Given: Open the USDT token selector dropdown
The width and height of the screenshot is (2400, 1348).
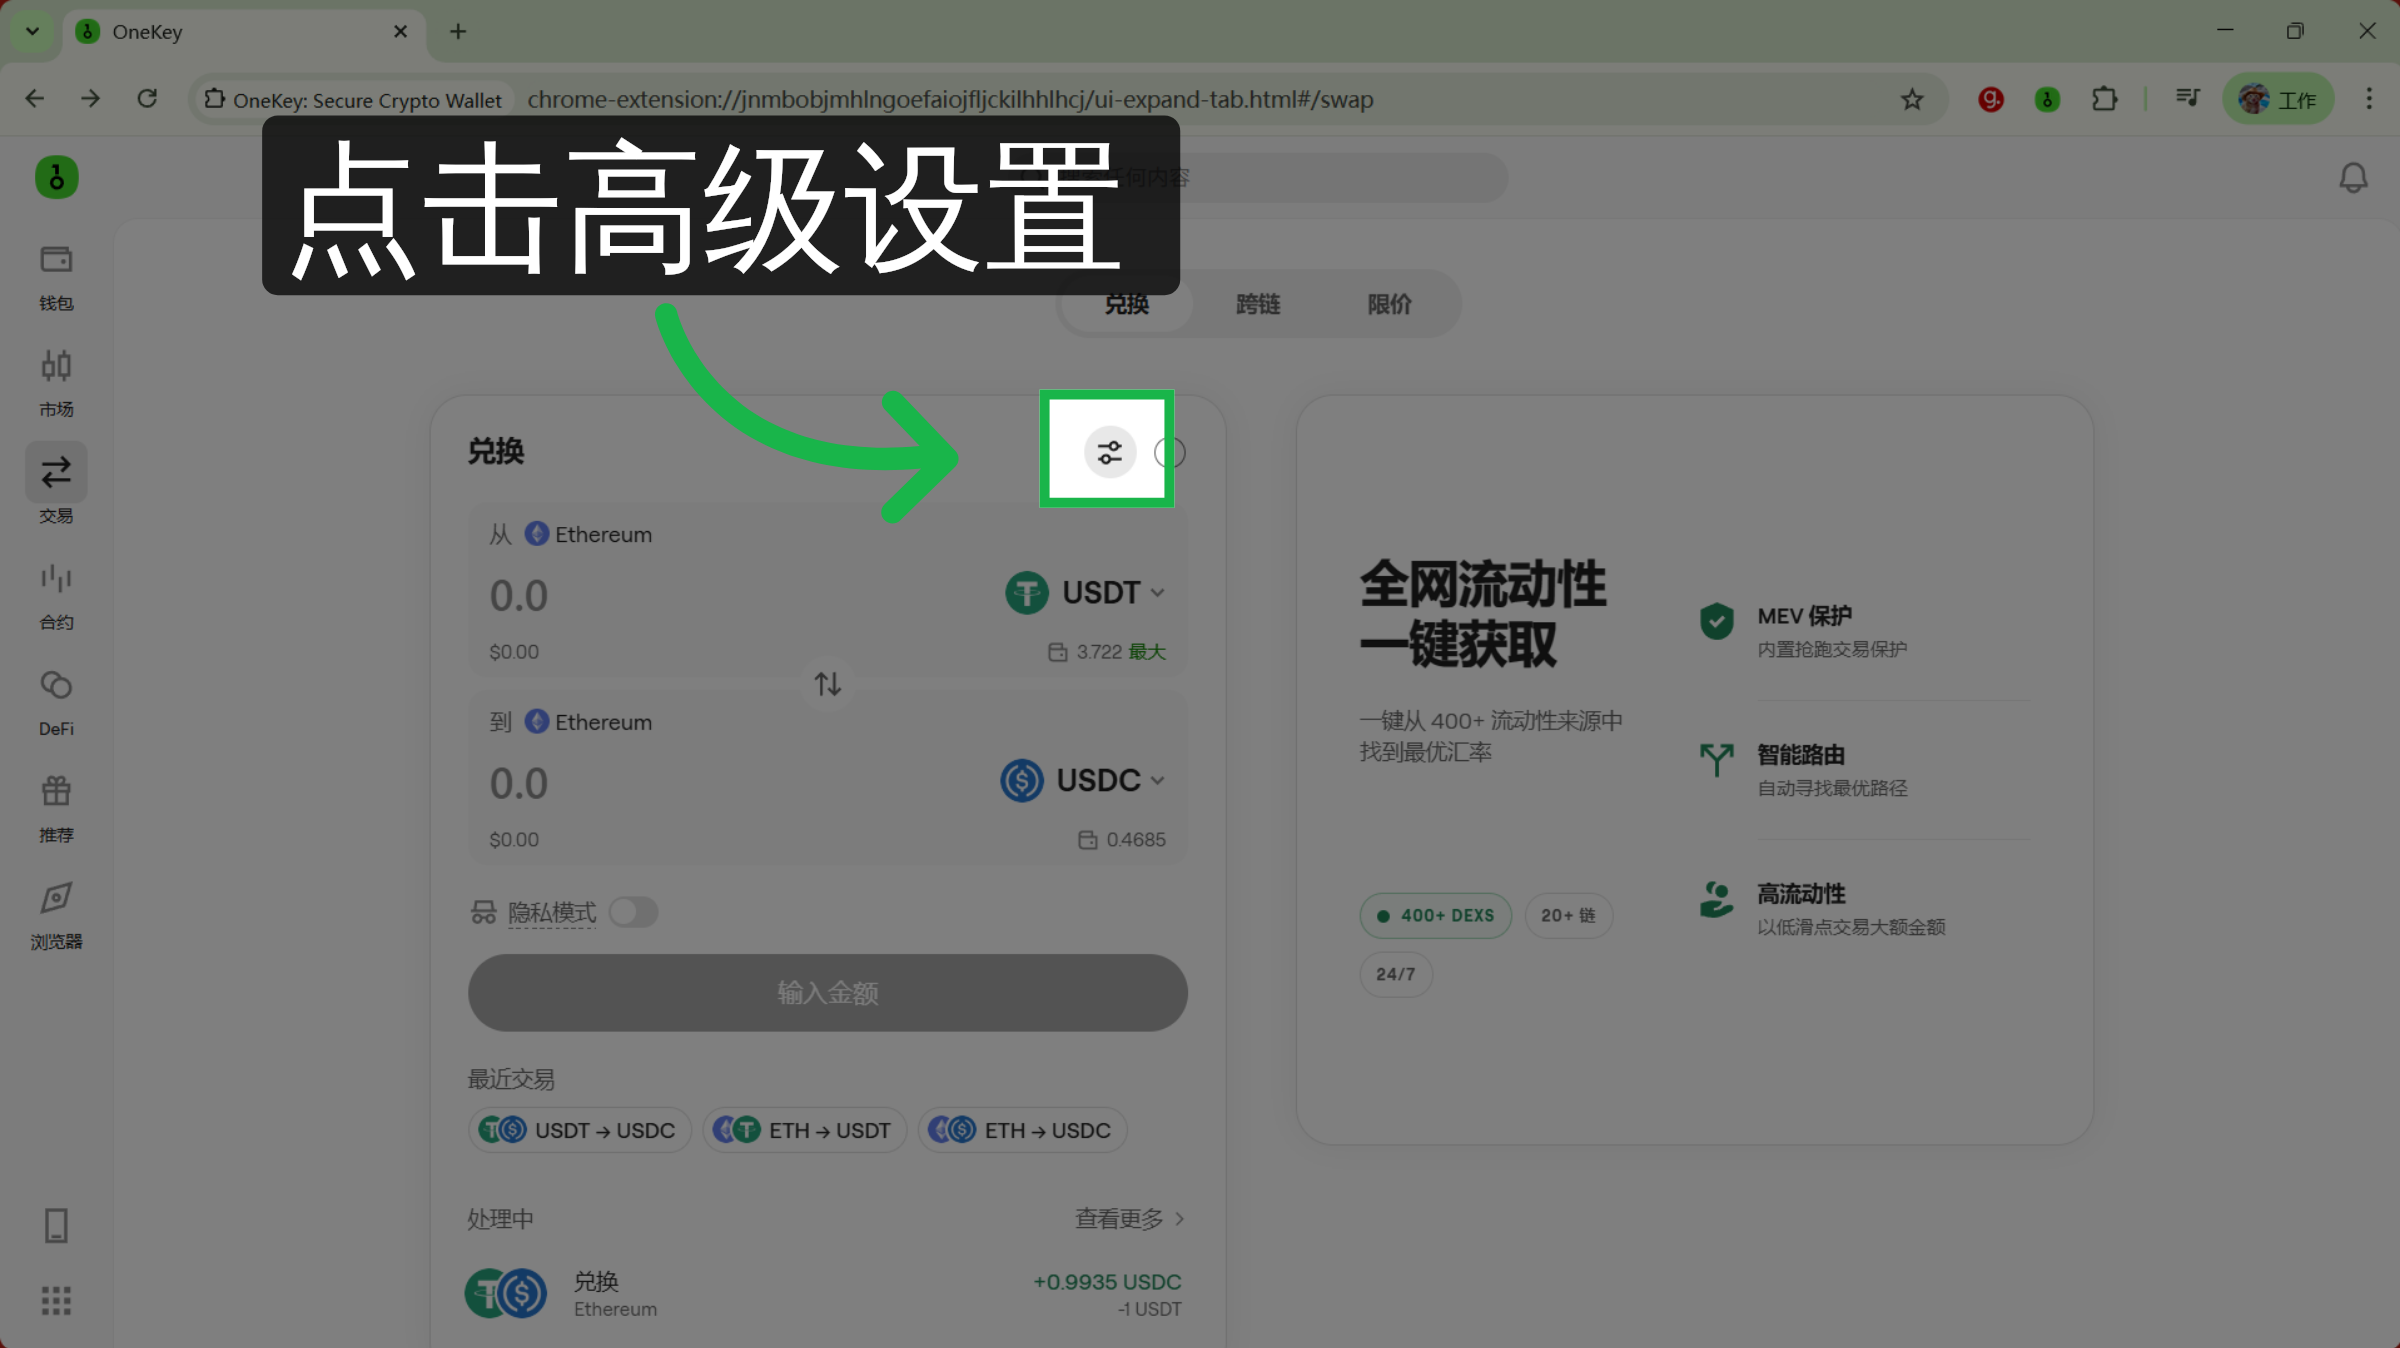Looking at the screenshot, I should (x=1085, y=593).
